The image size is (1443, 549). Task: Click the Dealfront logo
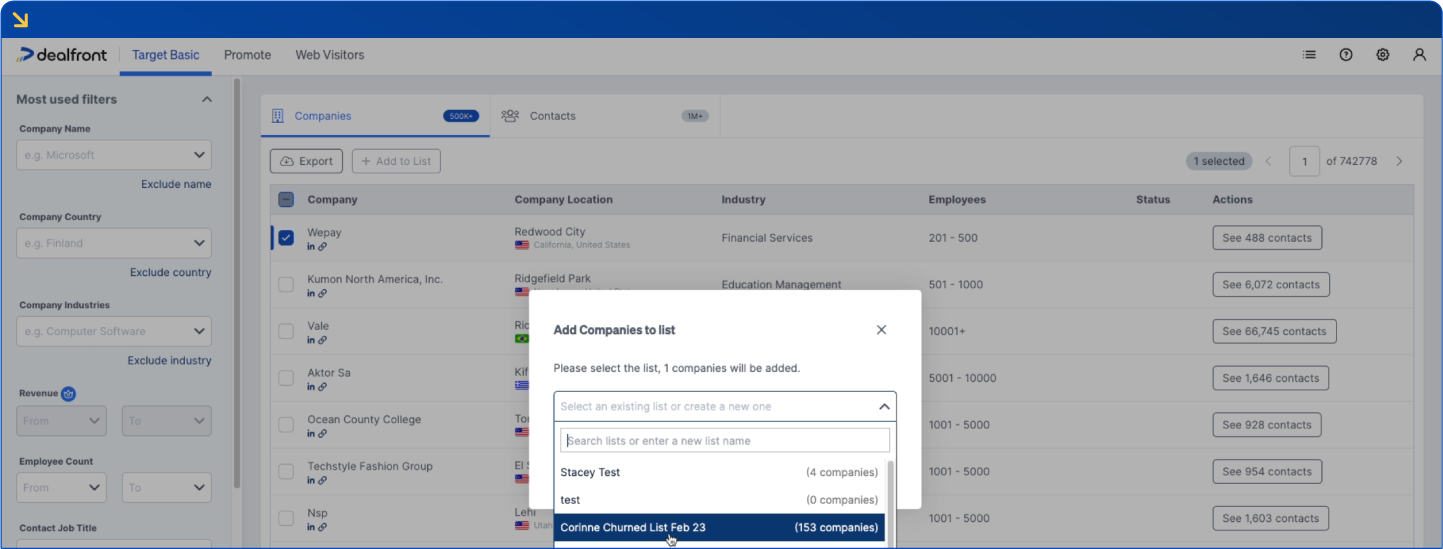click(x=61, y=55)
